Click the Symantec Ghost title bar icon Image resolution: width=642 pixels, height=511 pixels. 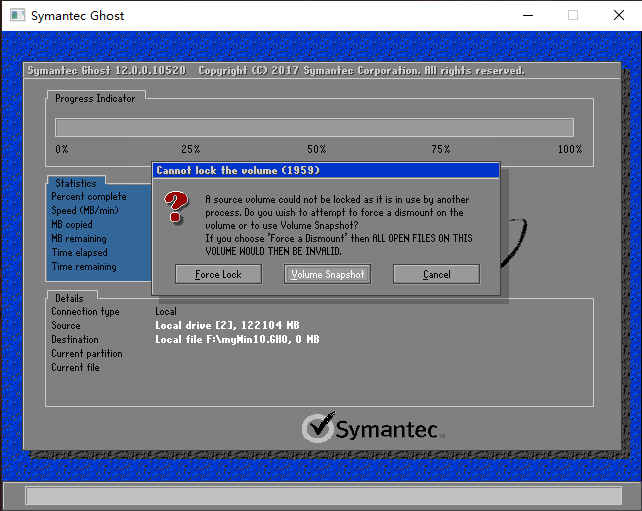click(18, 16)
